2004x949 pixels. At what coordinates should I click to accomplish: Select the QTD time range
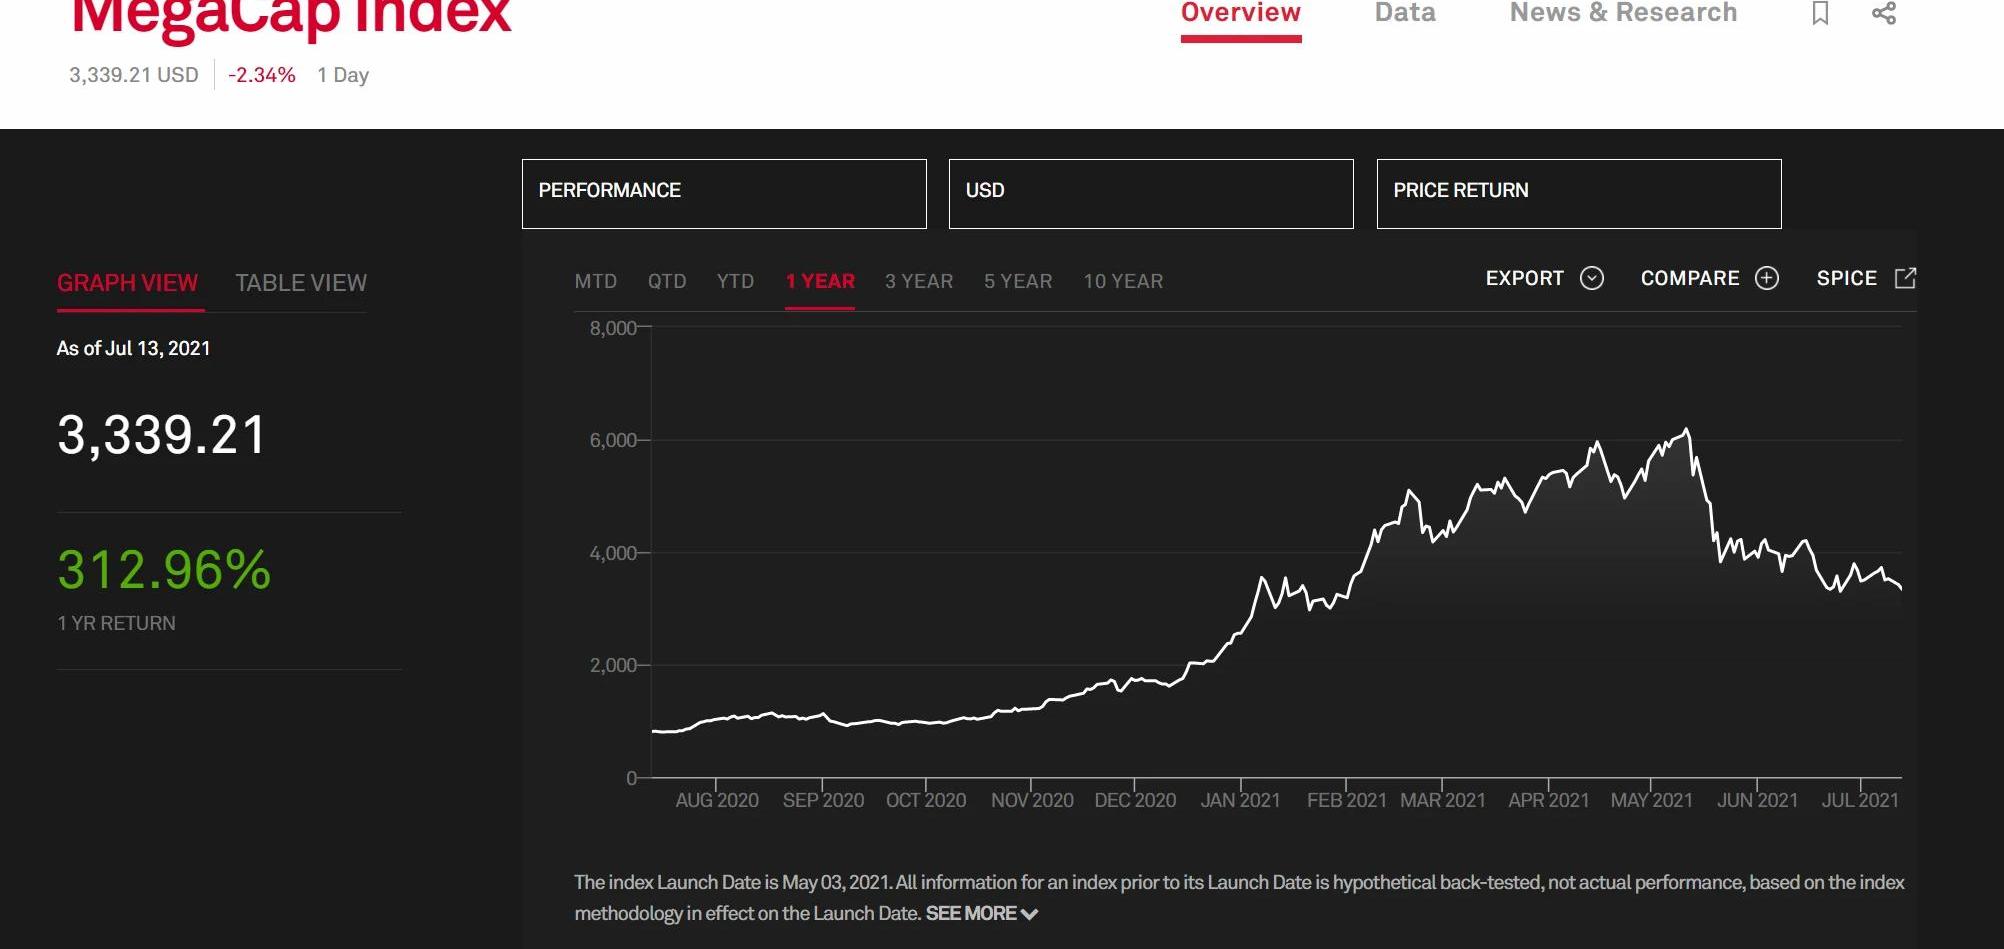pyautogui.click(x=667, y=281)
